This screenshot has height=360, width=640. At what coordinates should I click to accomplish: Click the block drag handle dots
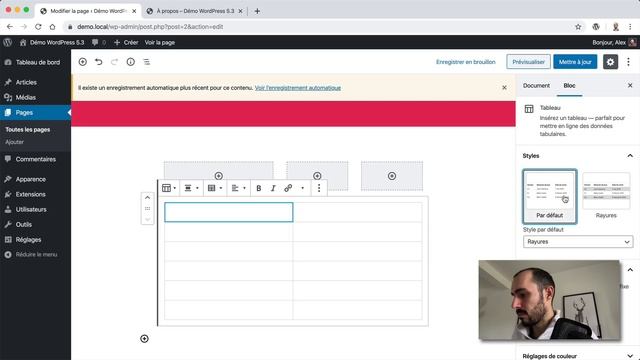[x=147, y=209]
